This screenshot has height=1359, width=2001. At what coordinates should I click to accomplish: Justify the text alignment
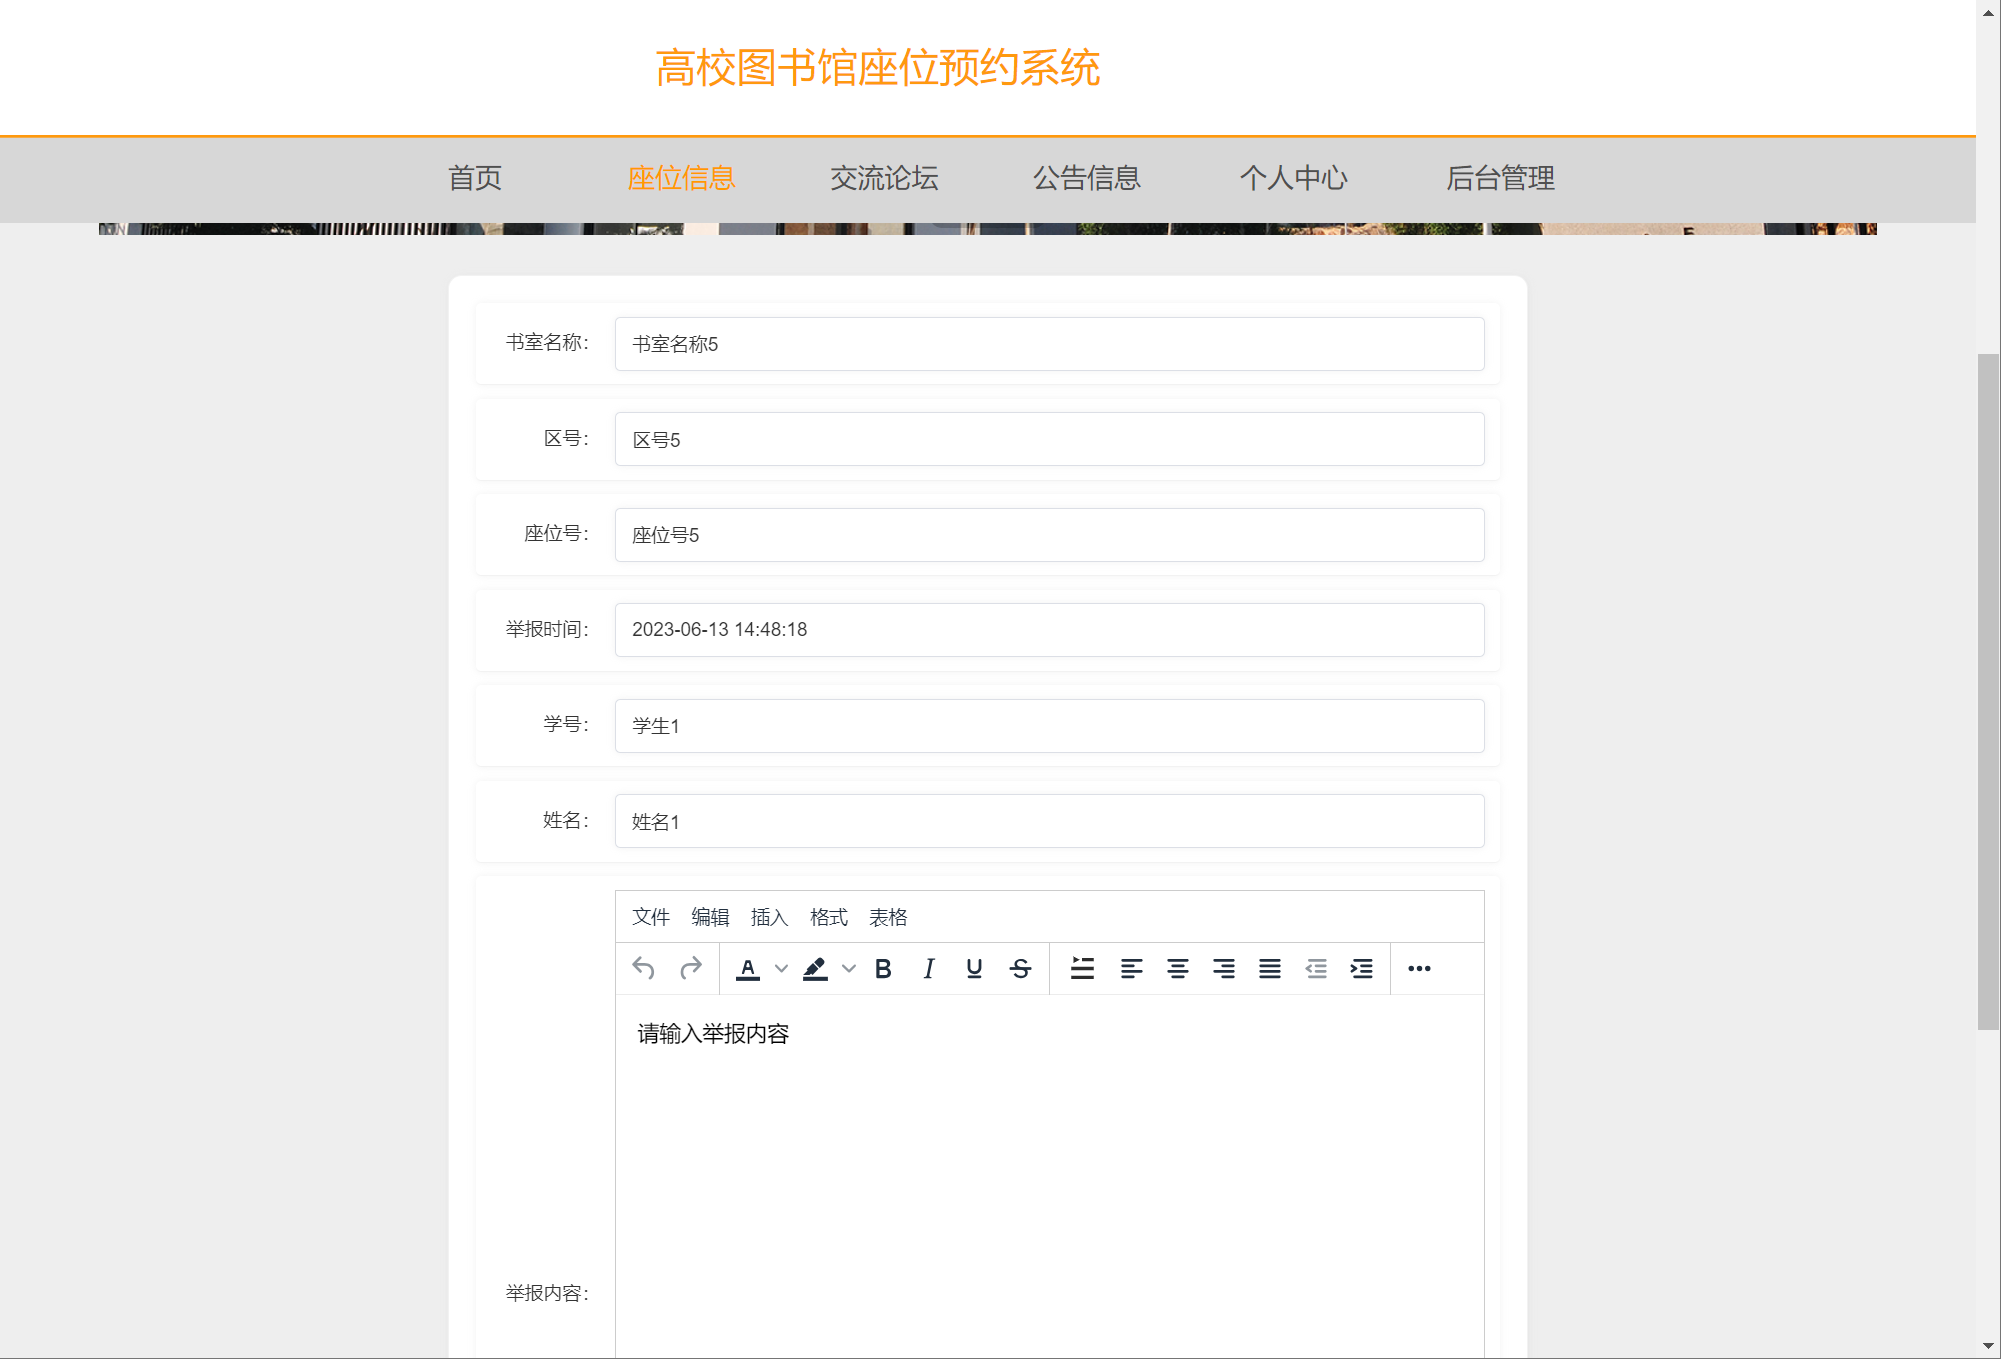1269,968
